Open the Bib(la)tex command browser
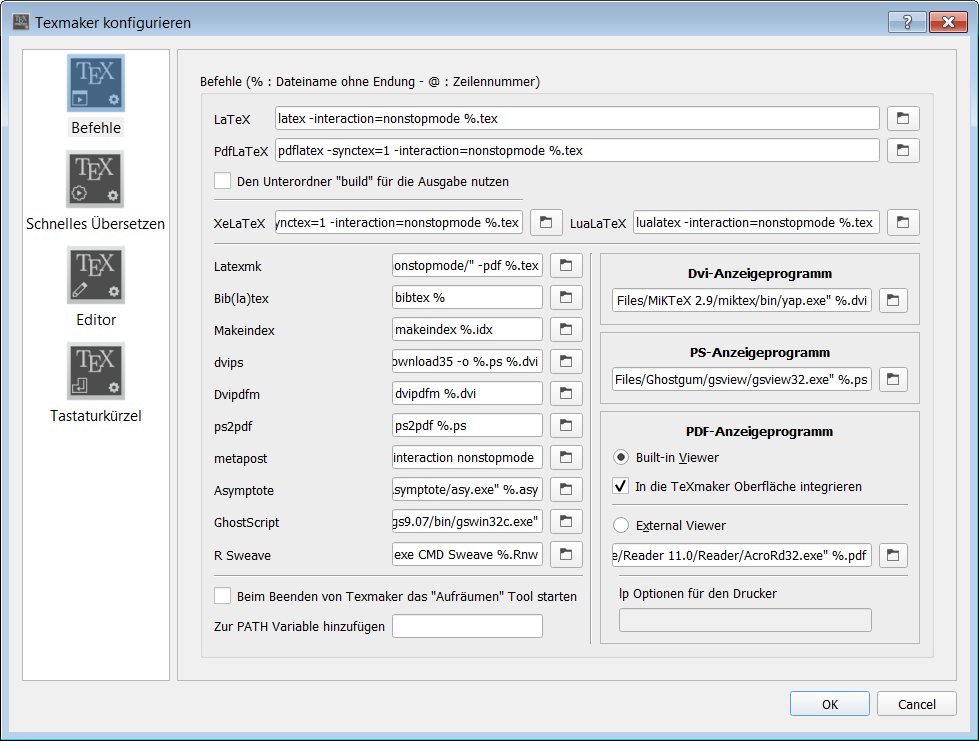The width and height of the screenshot is (979, 741). [x=566, y=297]
